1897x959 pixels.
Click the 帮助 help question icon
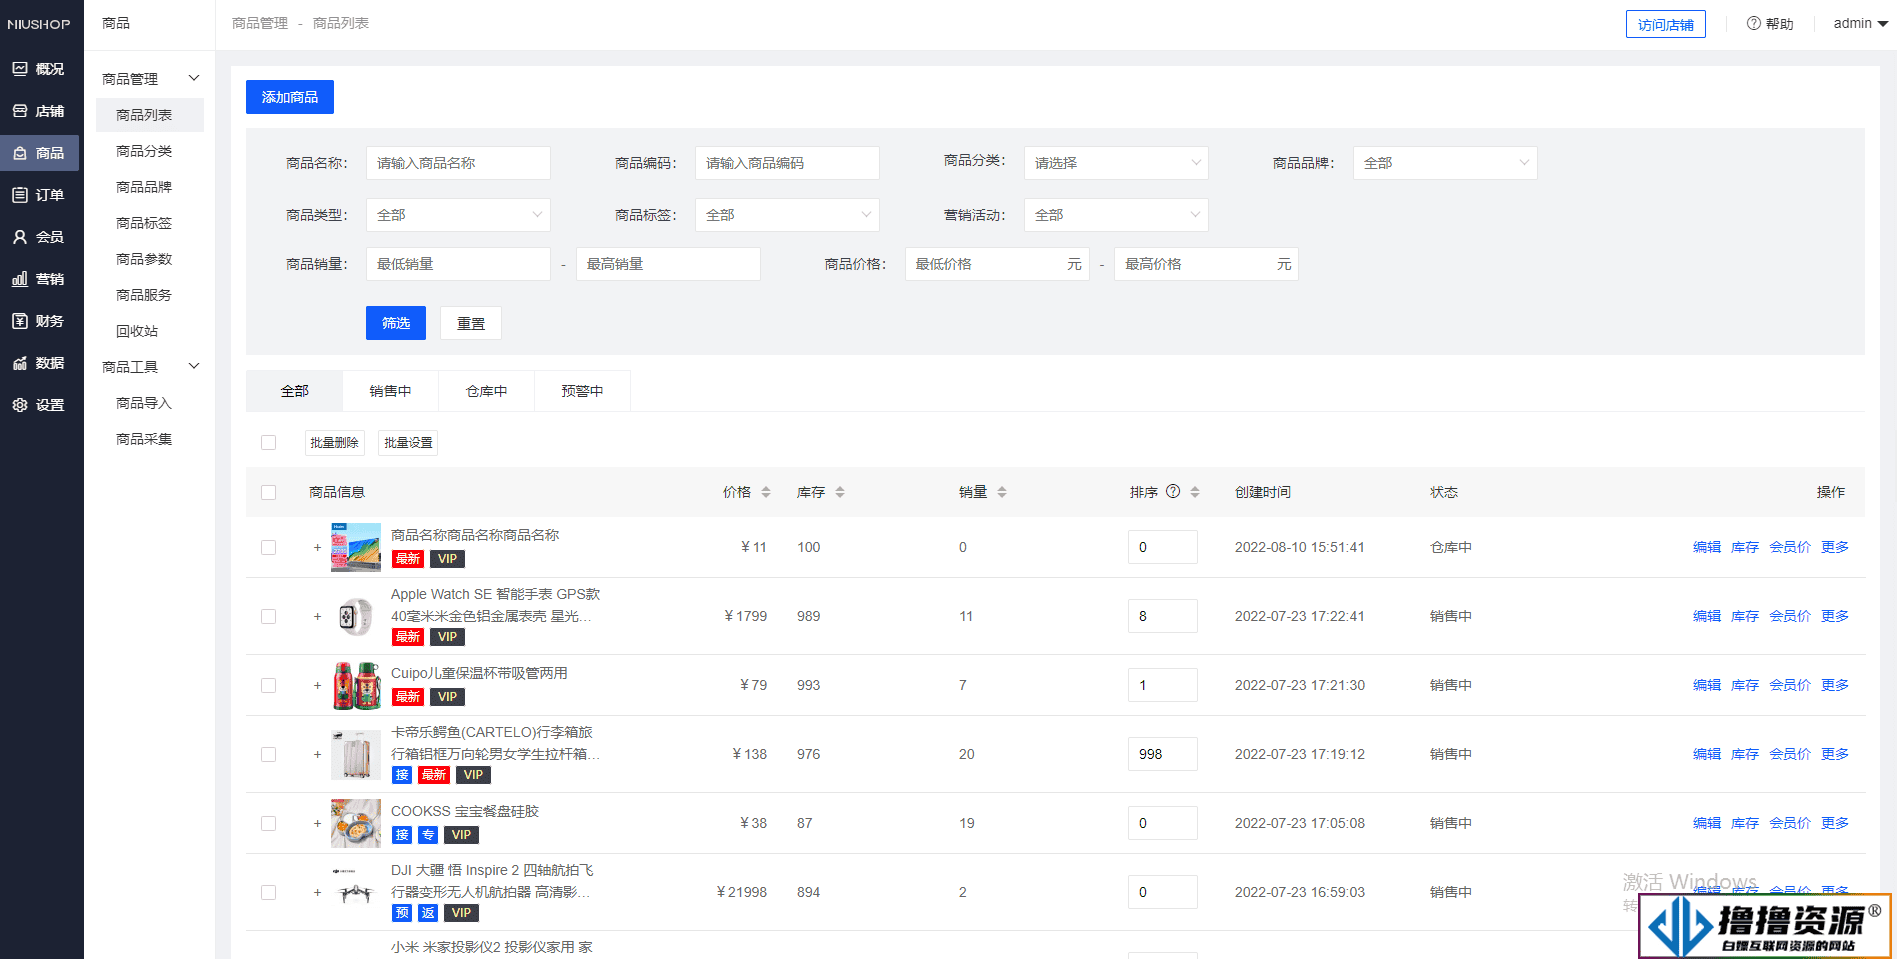coord(1754,23)
